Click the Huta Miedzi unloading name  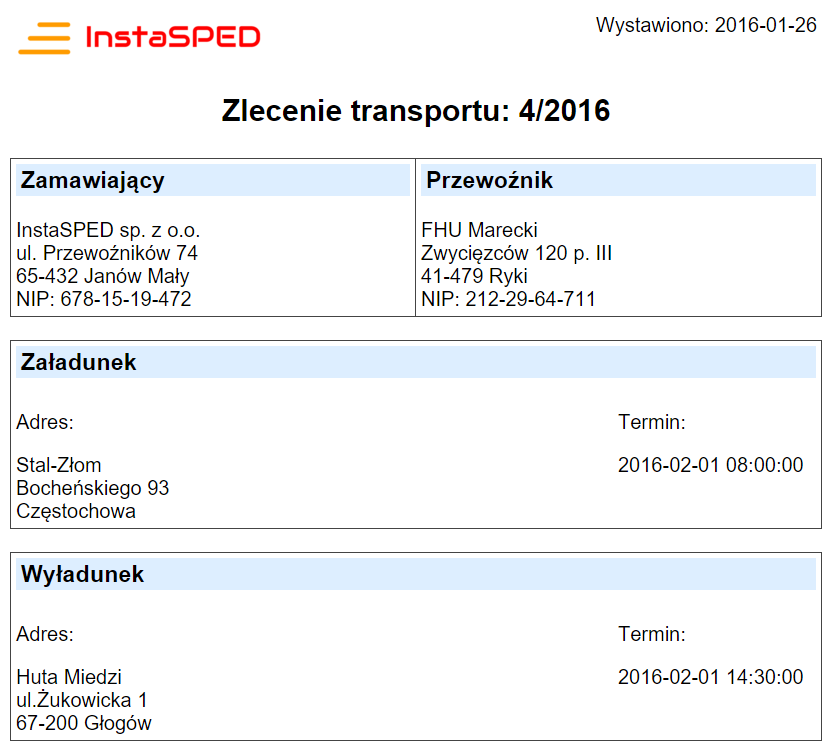tap(69, 677)
